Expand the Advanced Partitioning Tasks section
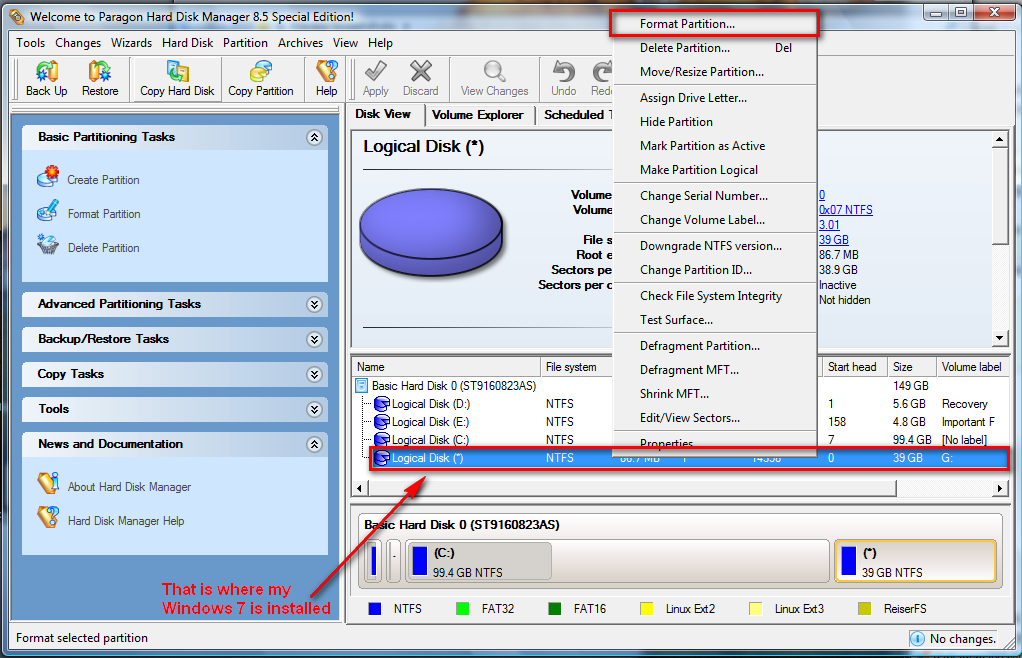1022x658 pixels. coord(314,304)
